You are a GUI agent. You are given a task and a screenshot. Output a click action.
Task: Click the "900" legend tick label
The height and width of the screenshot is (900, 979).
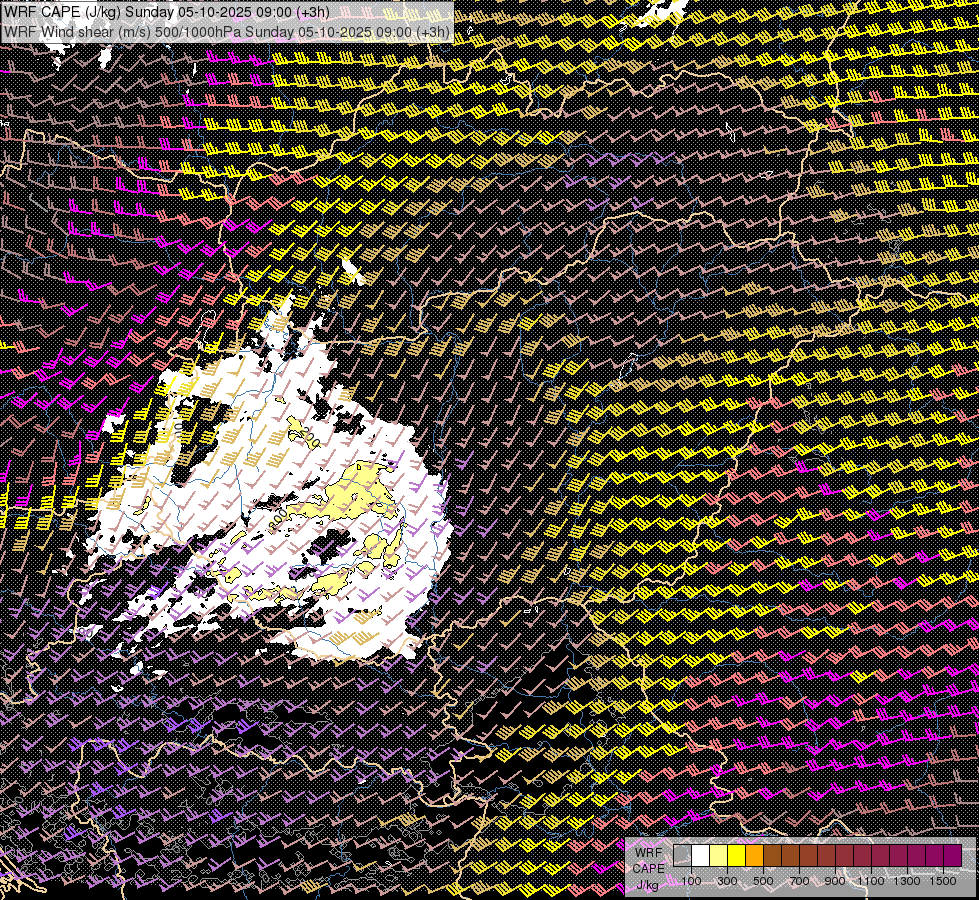pyautogui.click(x=835, y=881)
